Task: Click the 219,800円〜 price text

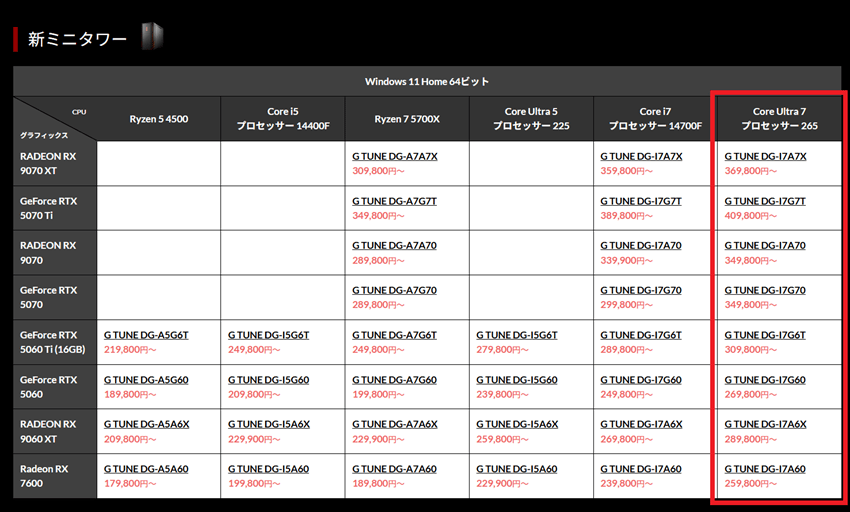Action: (130, 350)
